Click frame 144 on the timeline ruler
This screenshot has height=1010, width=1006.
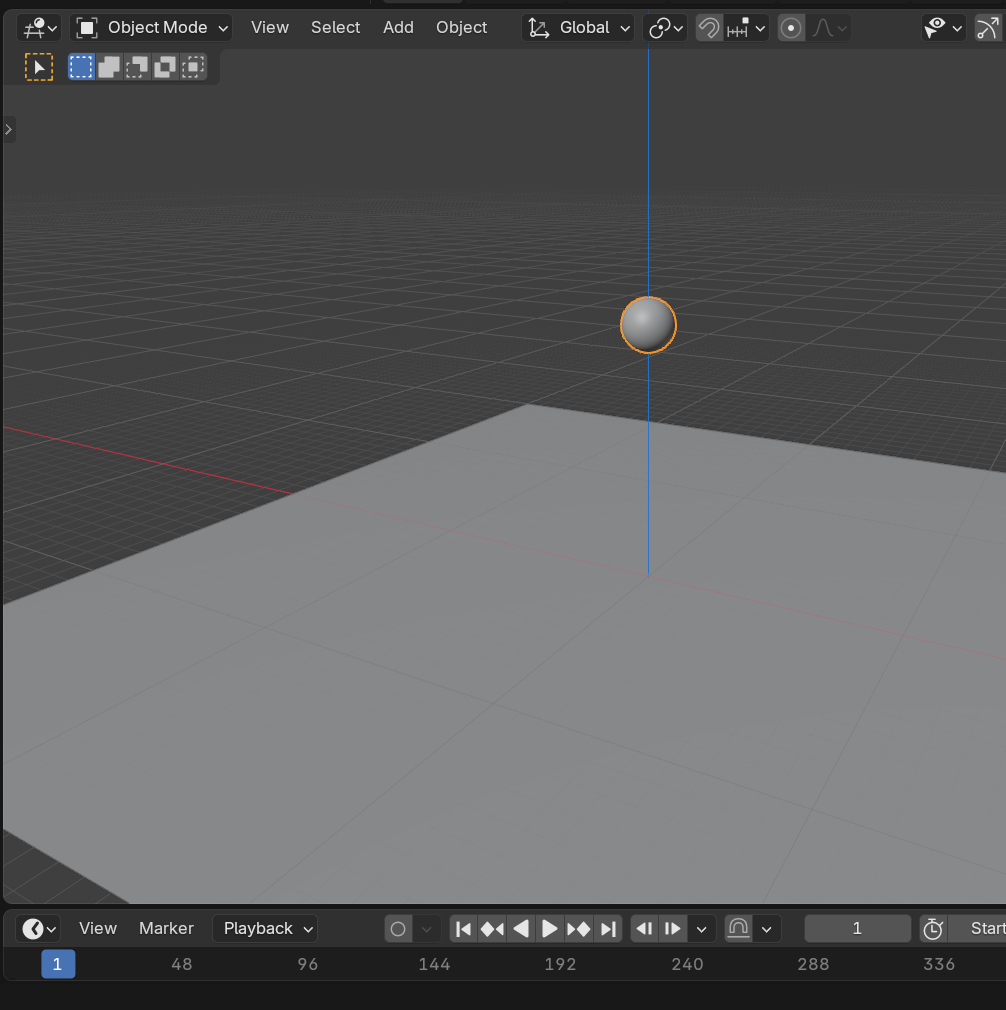(434, 964)
